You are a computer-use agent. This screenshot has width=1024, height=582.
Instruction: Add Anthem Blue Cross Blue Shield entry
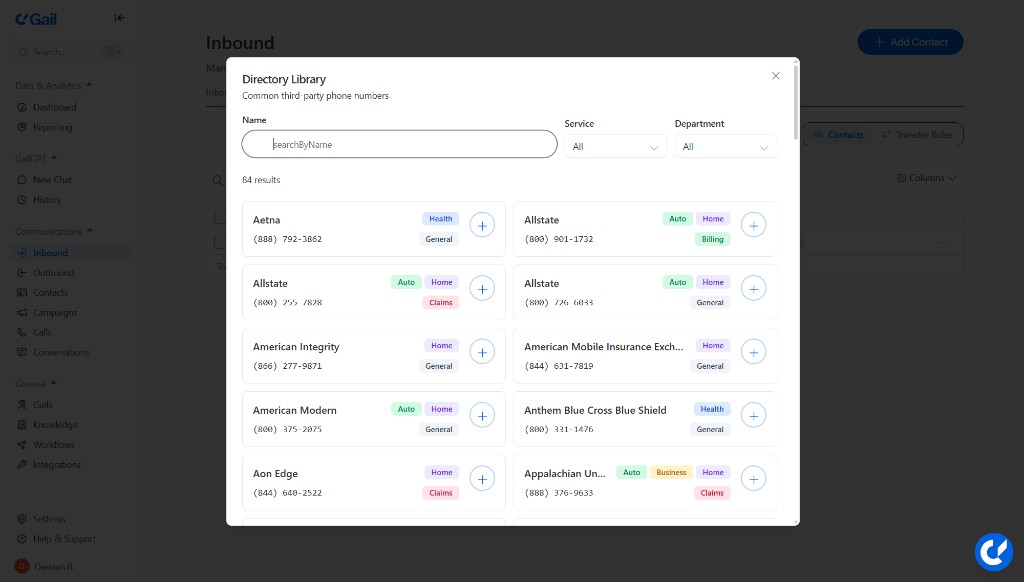click(753, 415)
